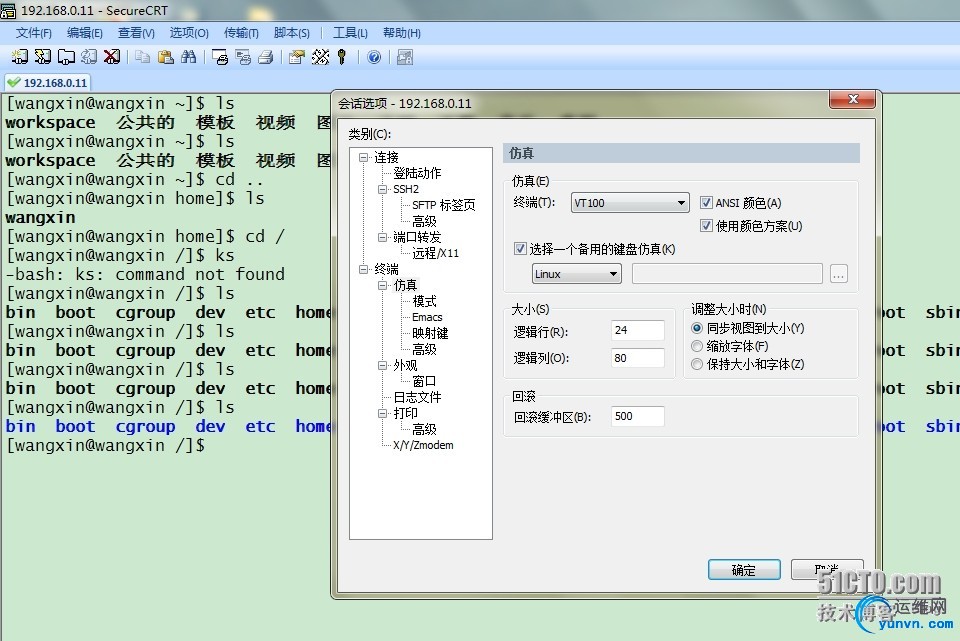The width and height of the screenshot is (960, 641).
Task: Open the 选项 menu
Action: pyautogui.click(x=189, y=33)
